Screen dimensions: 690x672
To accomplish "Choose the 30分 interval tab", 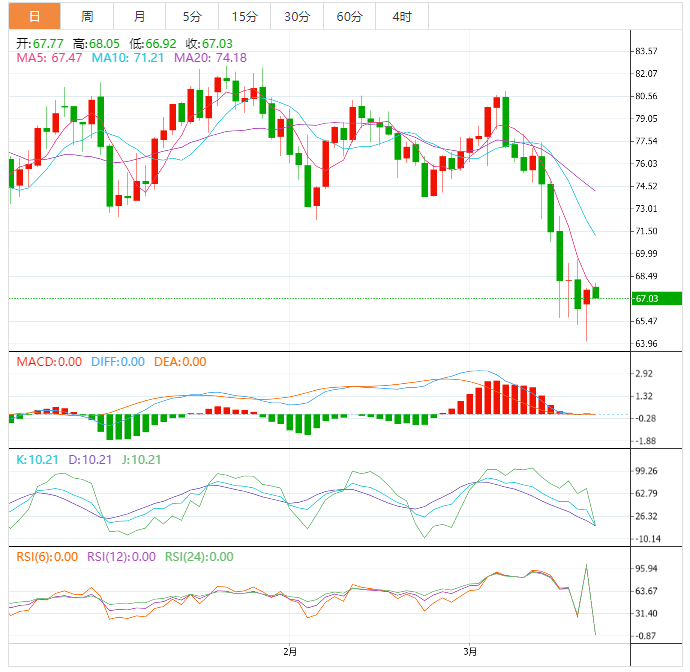I will 296,16.
